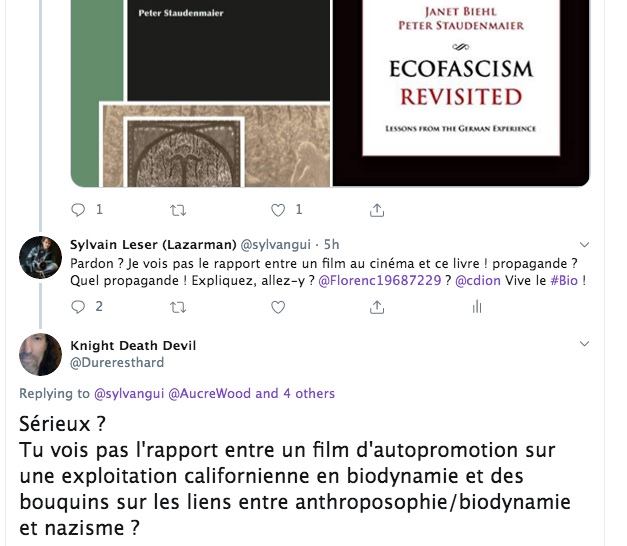This screenshot has width=627, height=546.
Task: Reply to the Ecofascism book tweet
Action: (x=78, y=210)
